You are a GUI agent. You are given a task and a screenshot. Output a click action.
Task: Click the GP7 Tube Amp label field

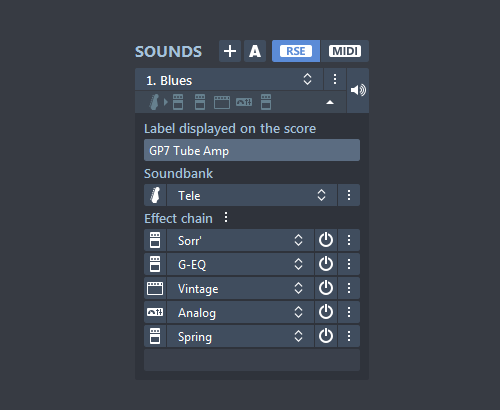(252, 150)
